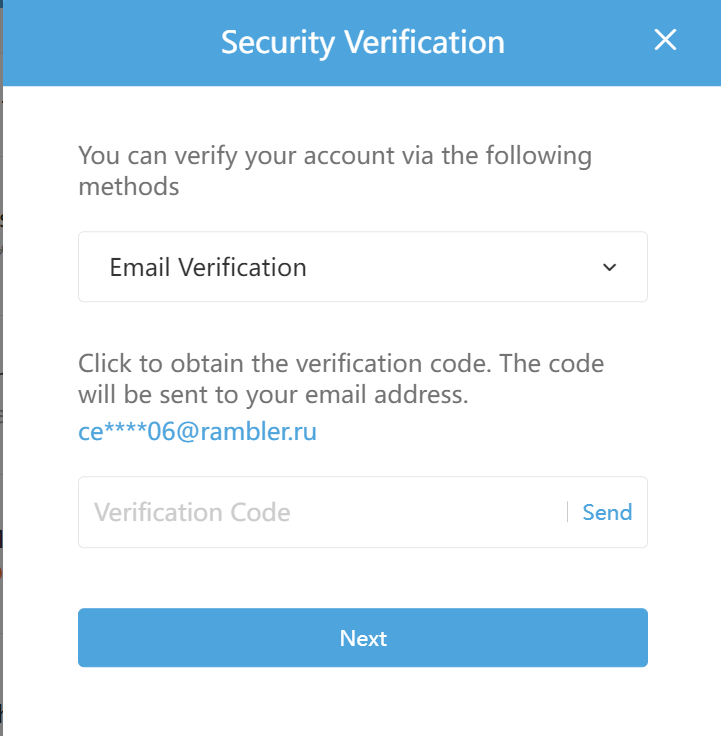
Task: Select the 'Email Verification' label text
Action: 208,267
